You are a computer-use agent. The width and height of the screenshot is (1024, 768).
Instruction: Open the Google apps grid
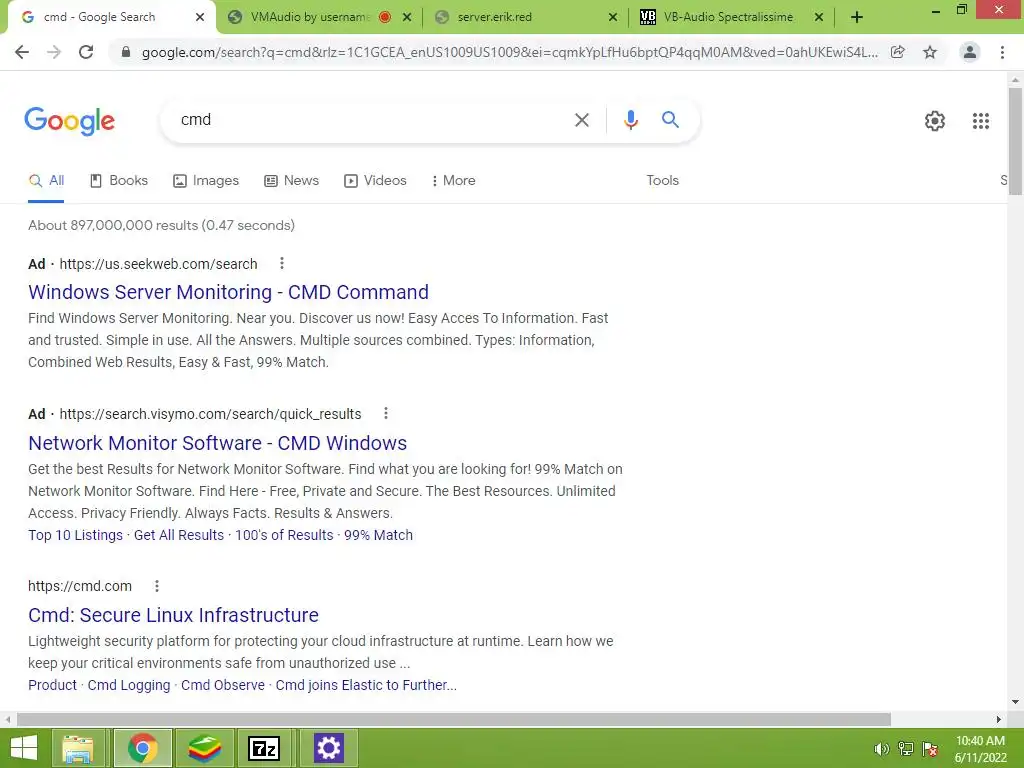coord(980,121)
